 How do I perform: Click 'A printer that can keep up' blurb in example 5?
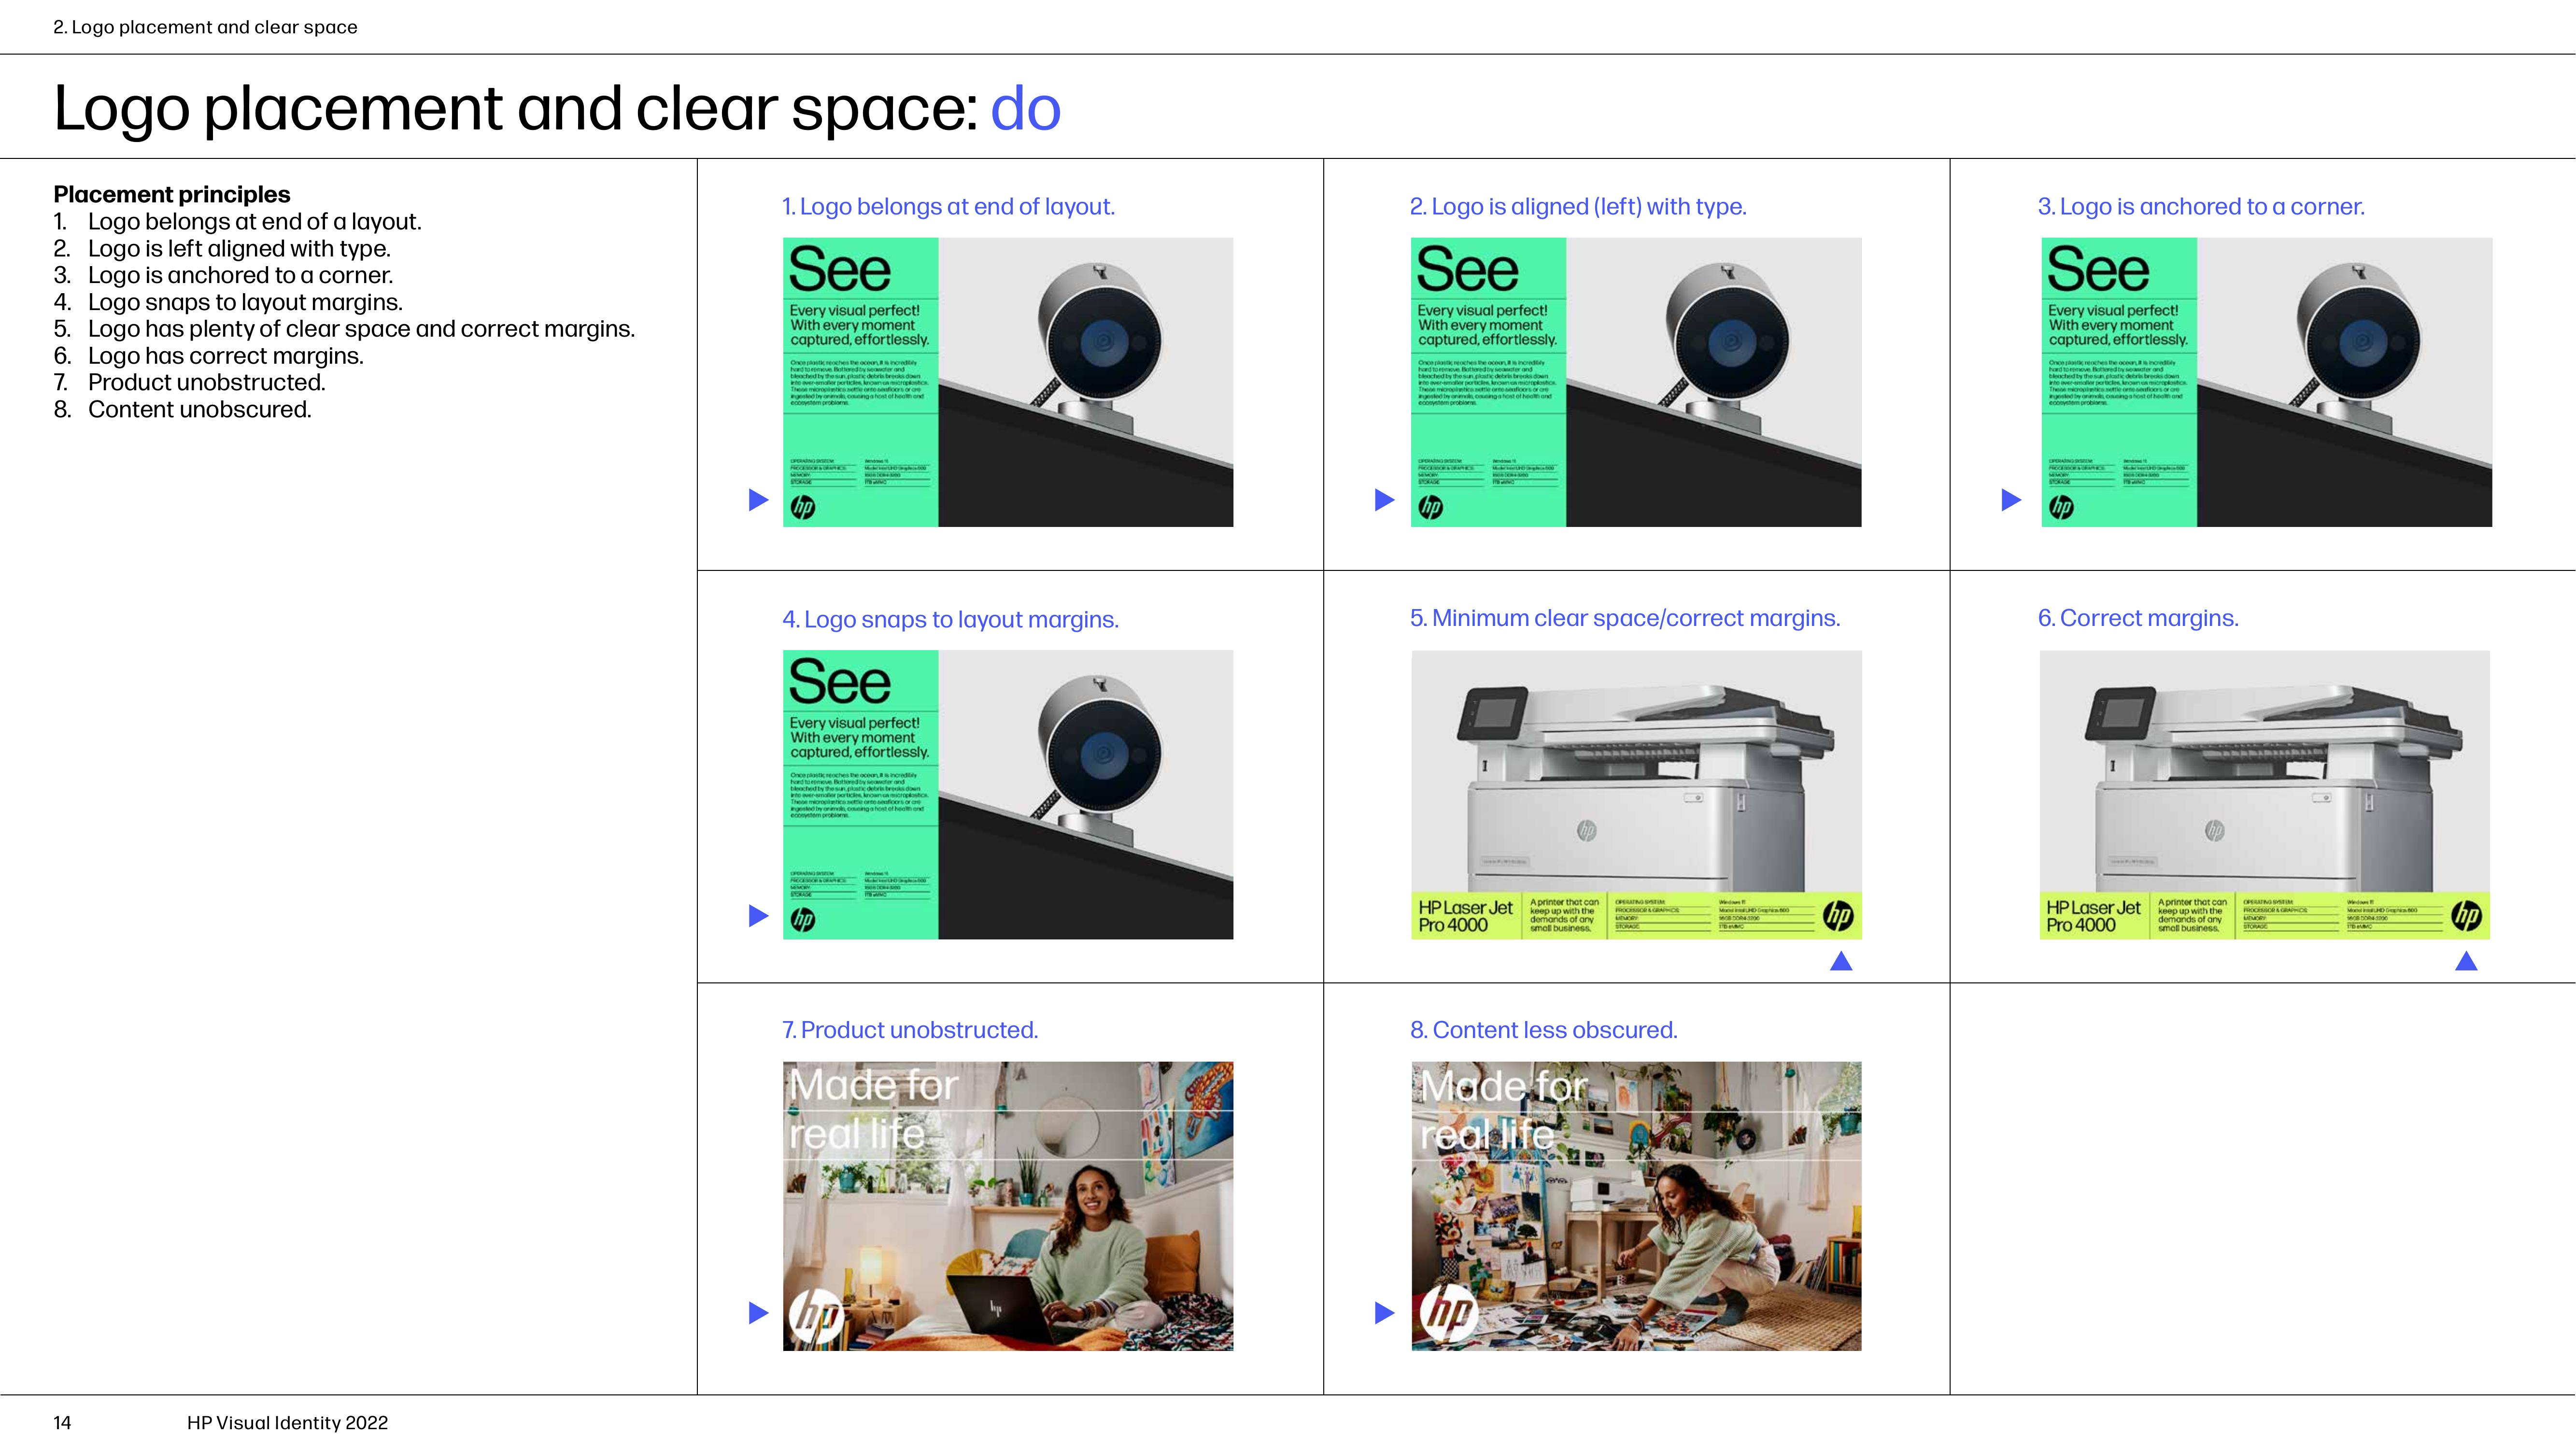pyautogui.click(x=1564, y=915)
